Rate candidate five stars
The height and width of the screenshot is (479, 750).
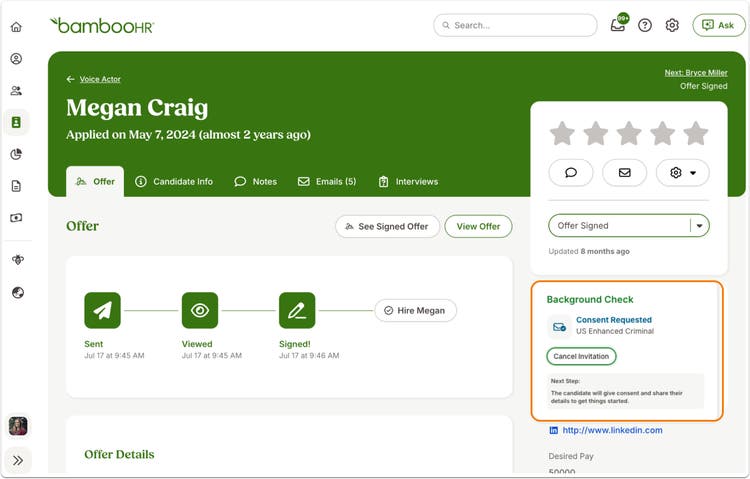(695, 133)
